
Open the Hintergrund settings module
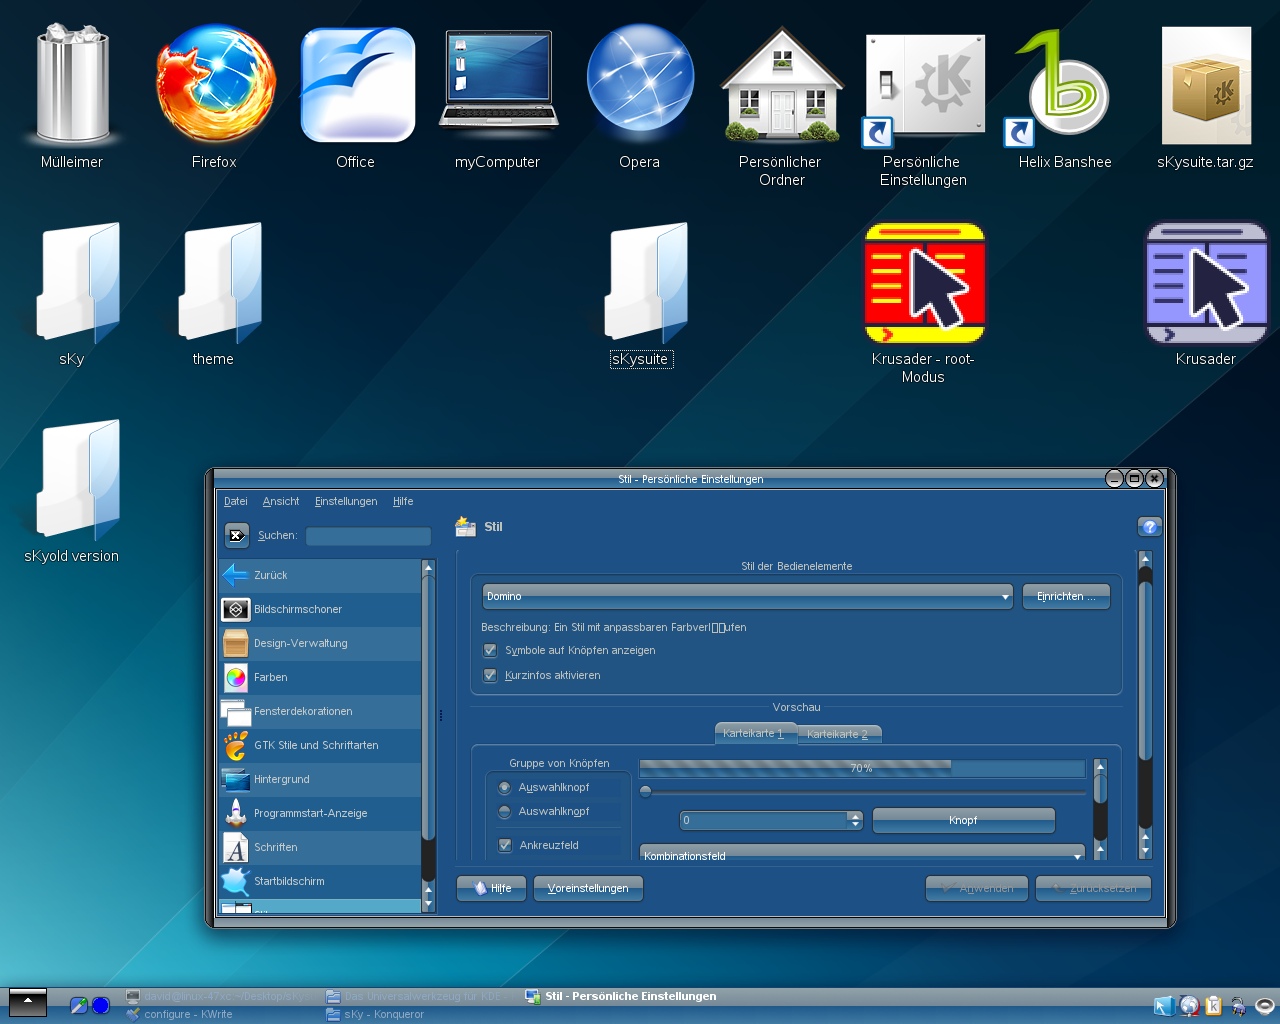pos(321,779)
